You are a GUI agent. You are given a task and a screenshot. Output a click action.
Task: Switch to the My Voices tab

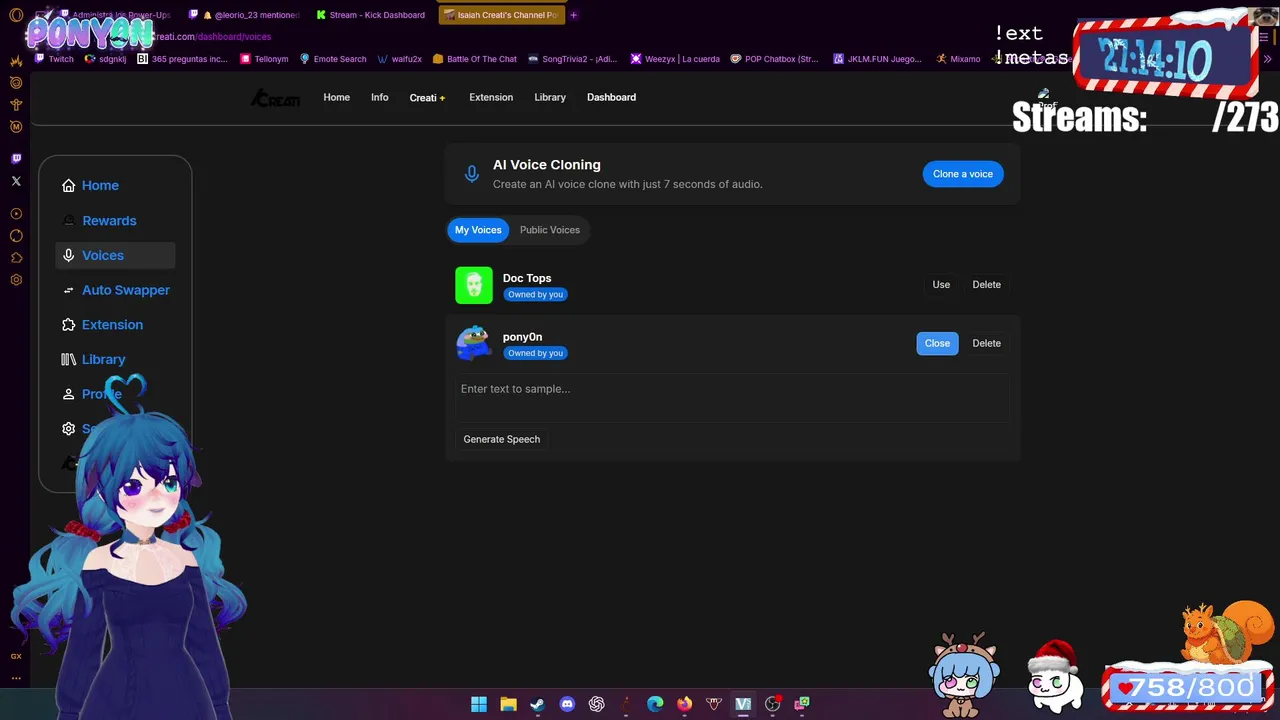click(x=478, y=230)
